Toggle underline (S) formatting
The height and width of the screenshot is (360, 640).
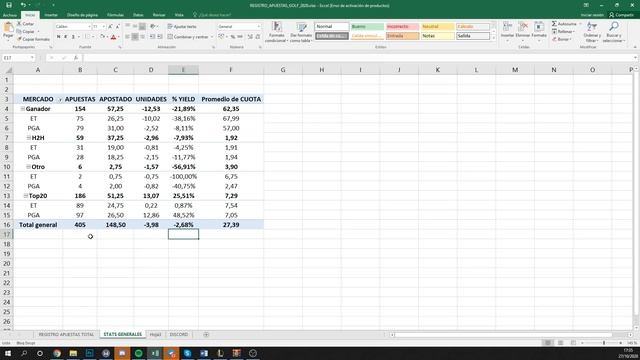point(73,37)
